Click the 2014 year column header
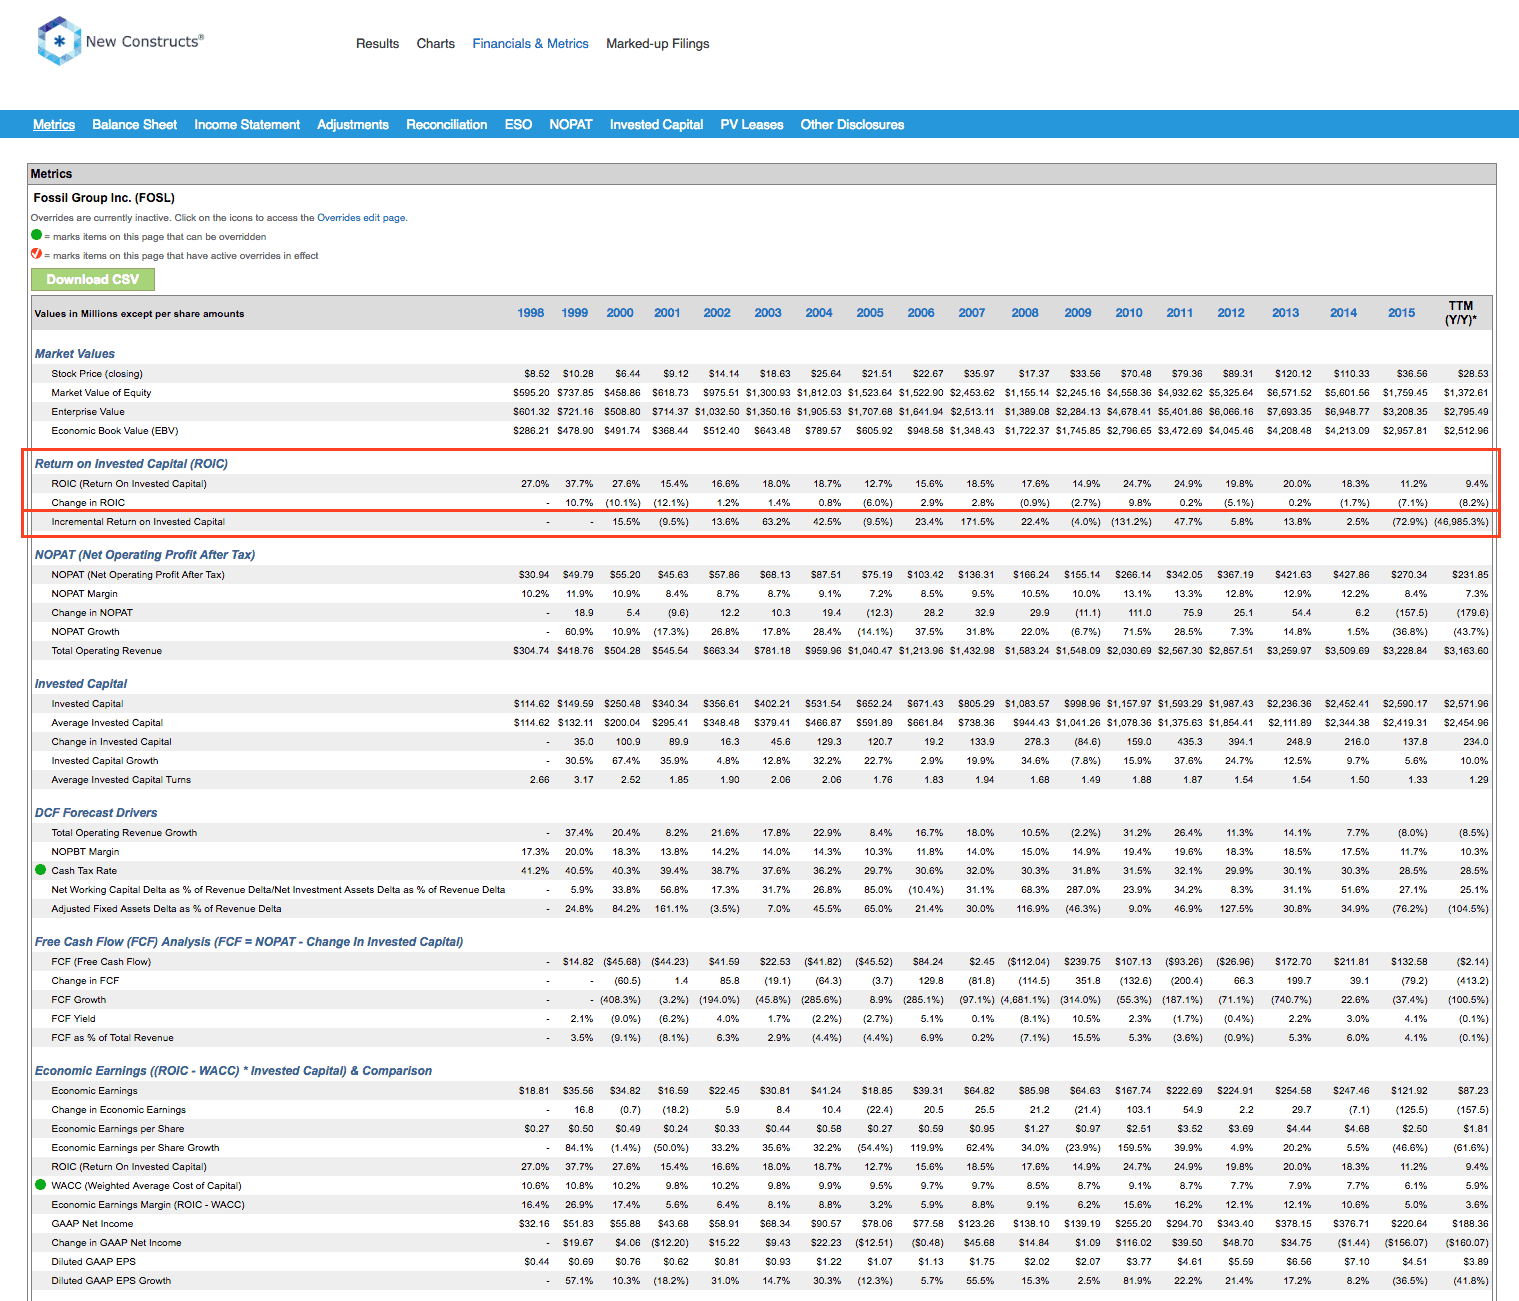1519x1301 pixels. [1344, 313]
